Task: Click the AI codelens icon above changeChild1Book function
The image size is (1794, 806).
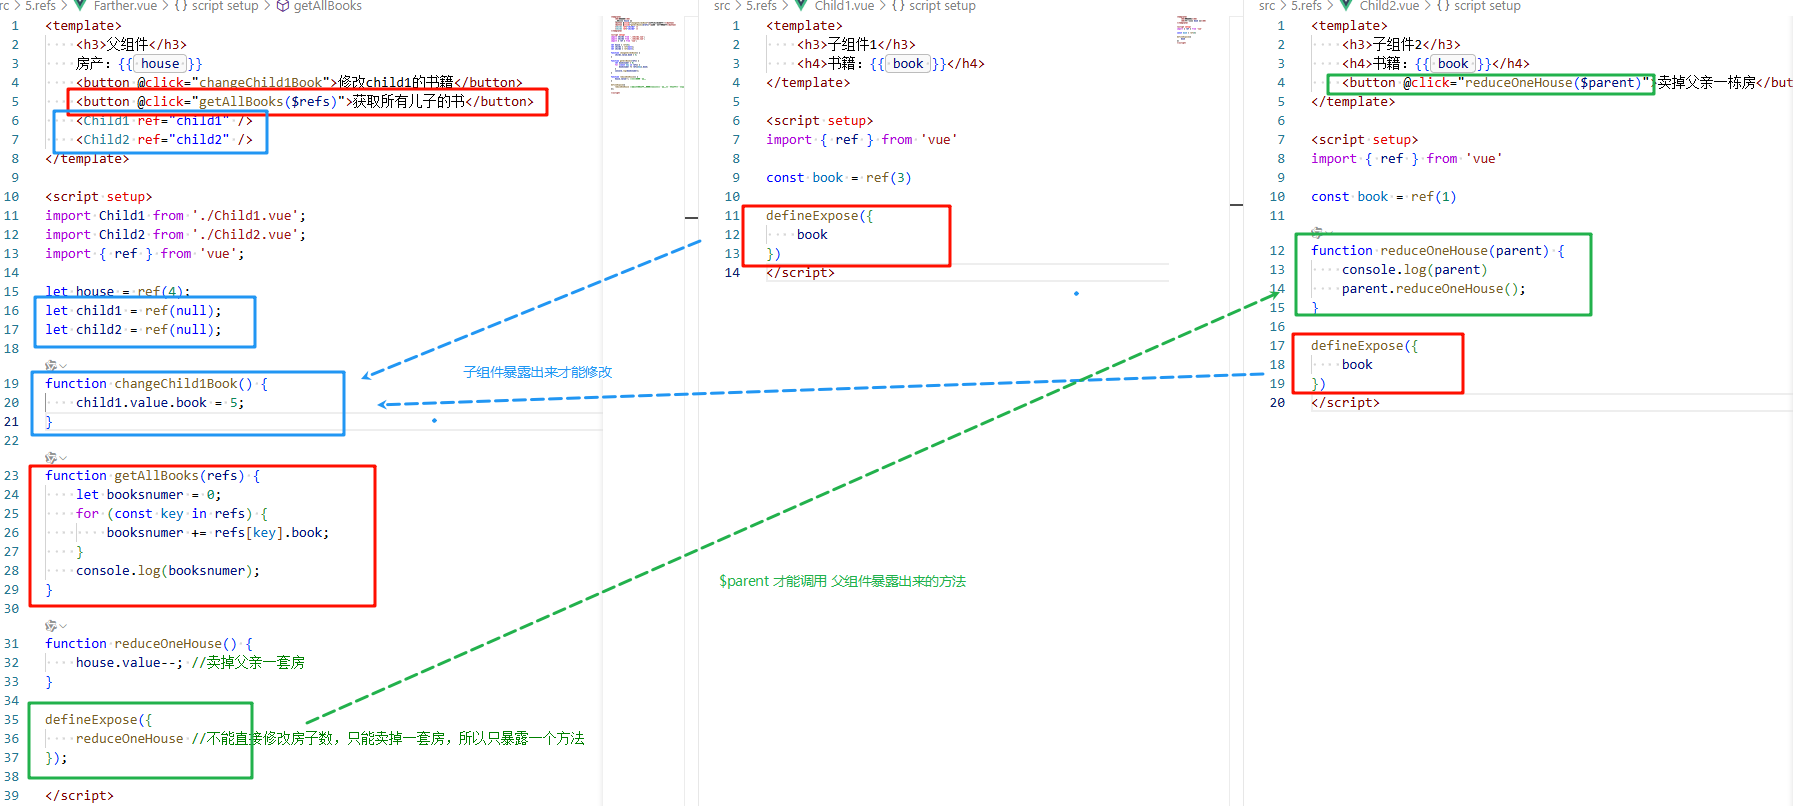Action: [x=51, y=366]
